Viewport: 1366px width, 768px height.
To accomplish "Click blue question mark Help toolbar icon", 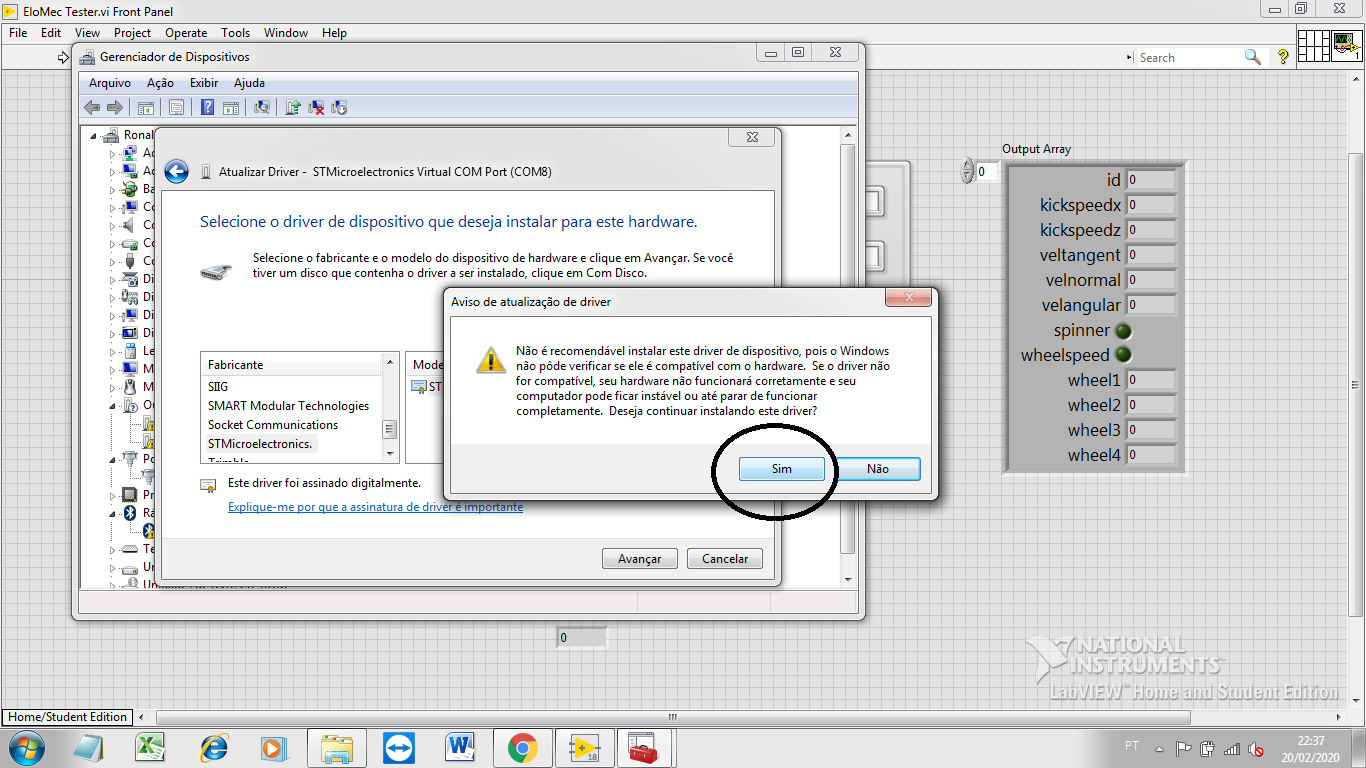I will coord(207,108).
